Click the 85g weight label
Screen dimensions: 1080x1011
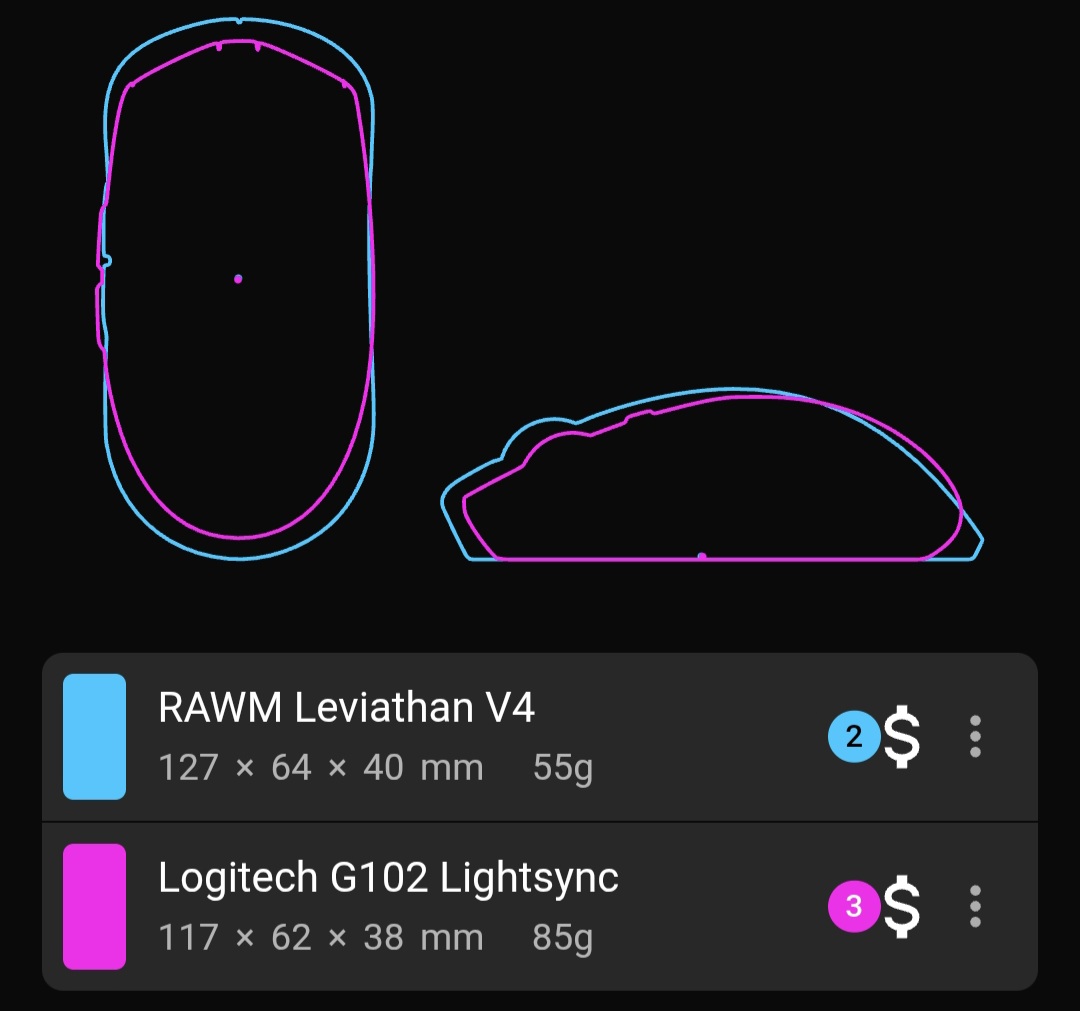pos(563,938)
